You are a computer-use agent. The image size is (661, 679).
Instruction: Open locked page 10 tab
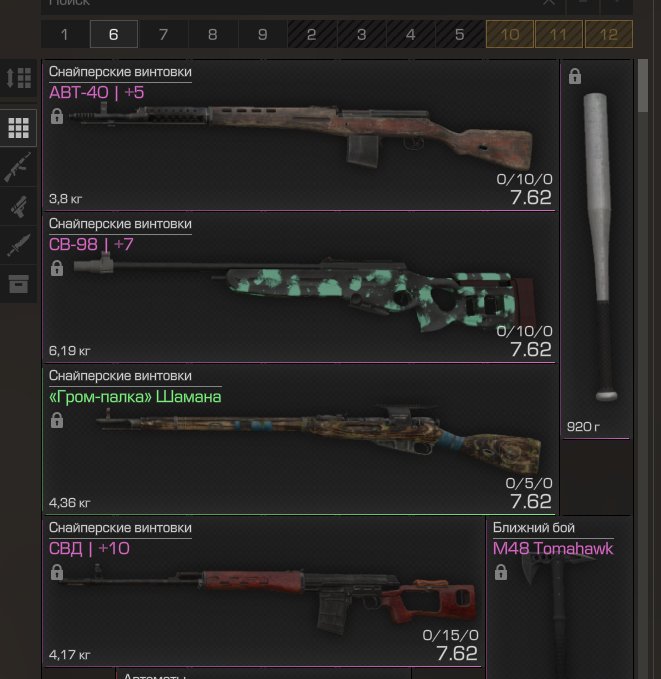pyautogui.click(x=509, y=34)
